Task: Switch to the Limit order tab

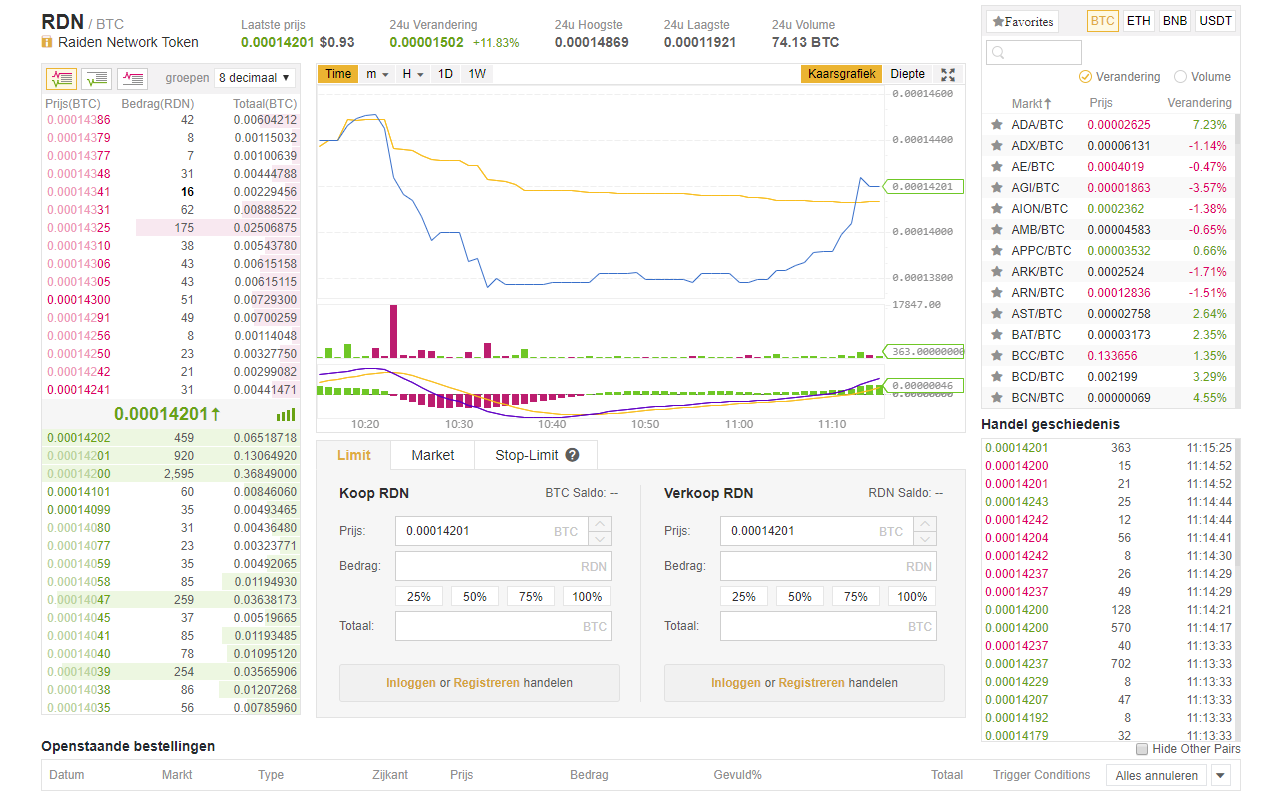Action: tap(353, 455)
